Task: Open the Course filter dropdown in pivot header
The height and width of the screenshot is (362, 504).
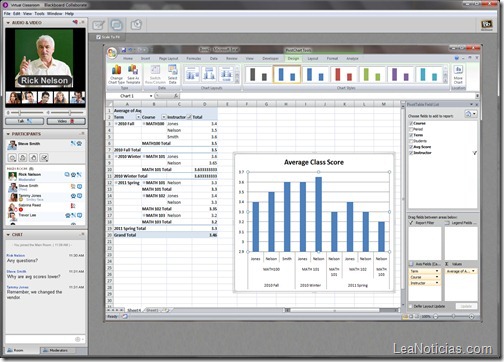Action: click(164, 117)
